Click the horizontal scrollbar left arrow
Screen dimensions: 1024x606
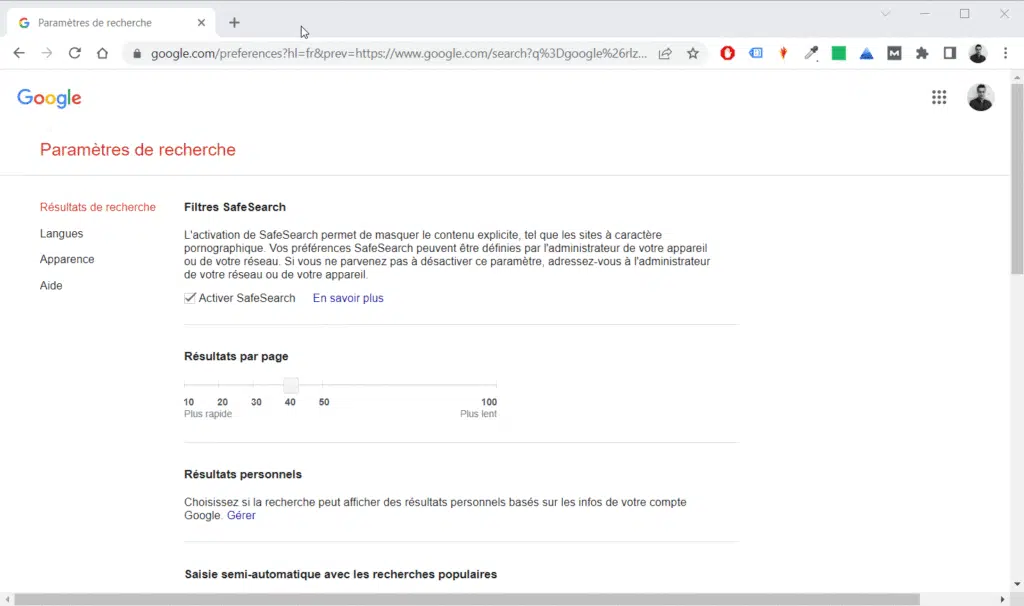pos(7,599)
